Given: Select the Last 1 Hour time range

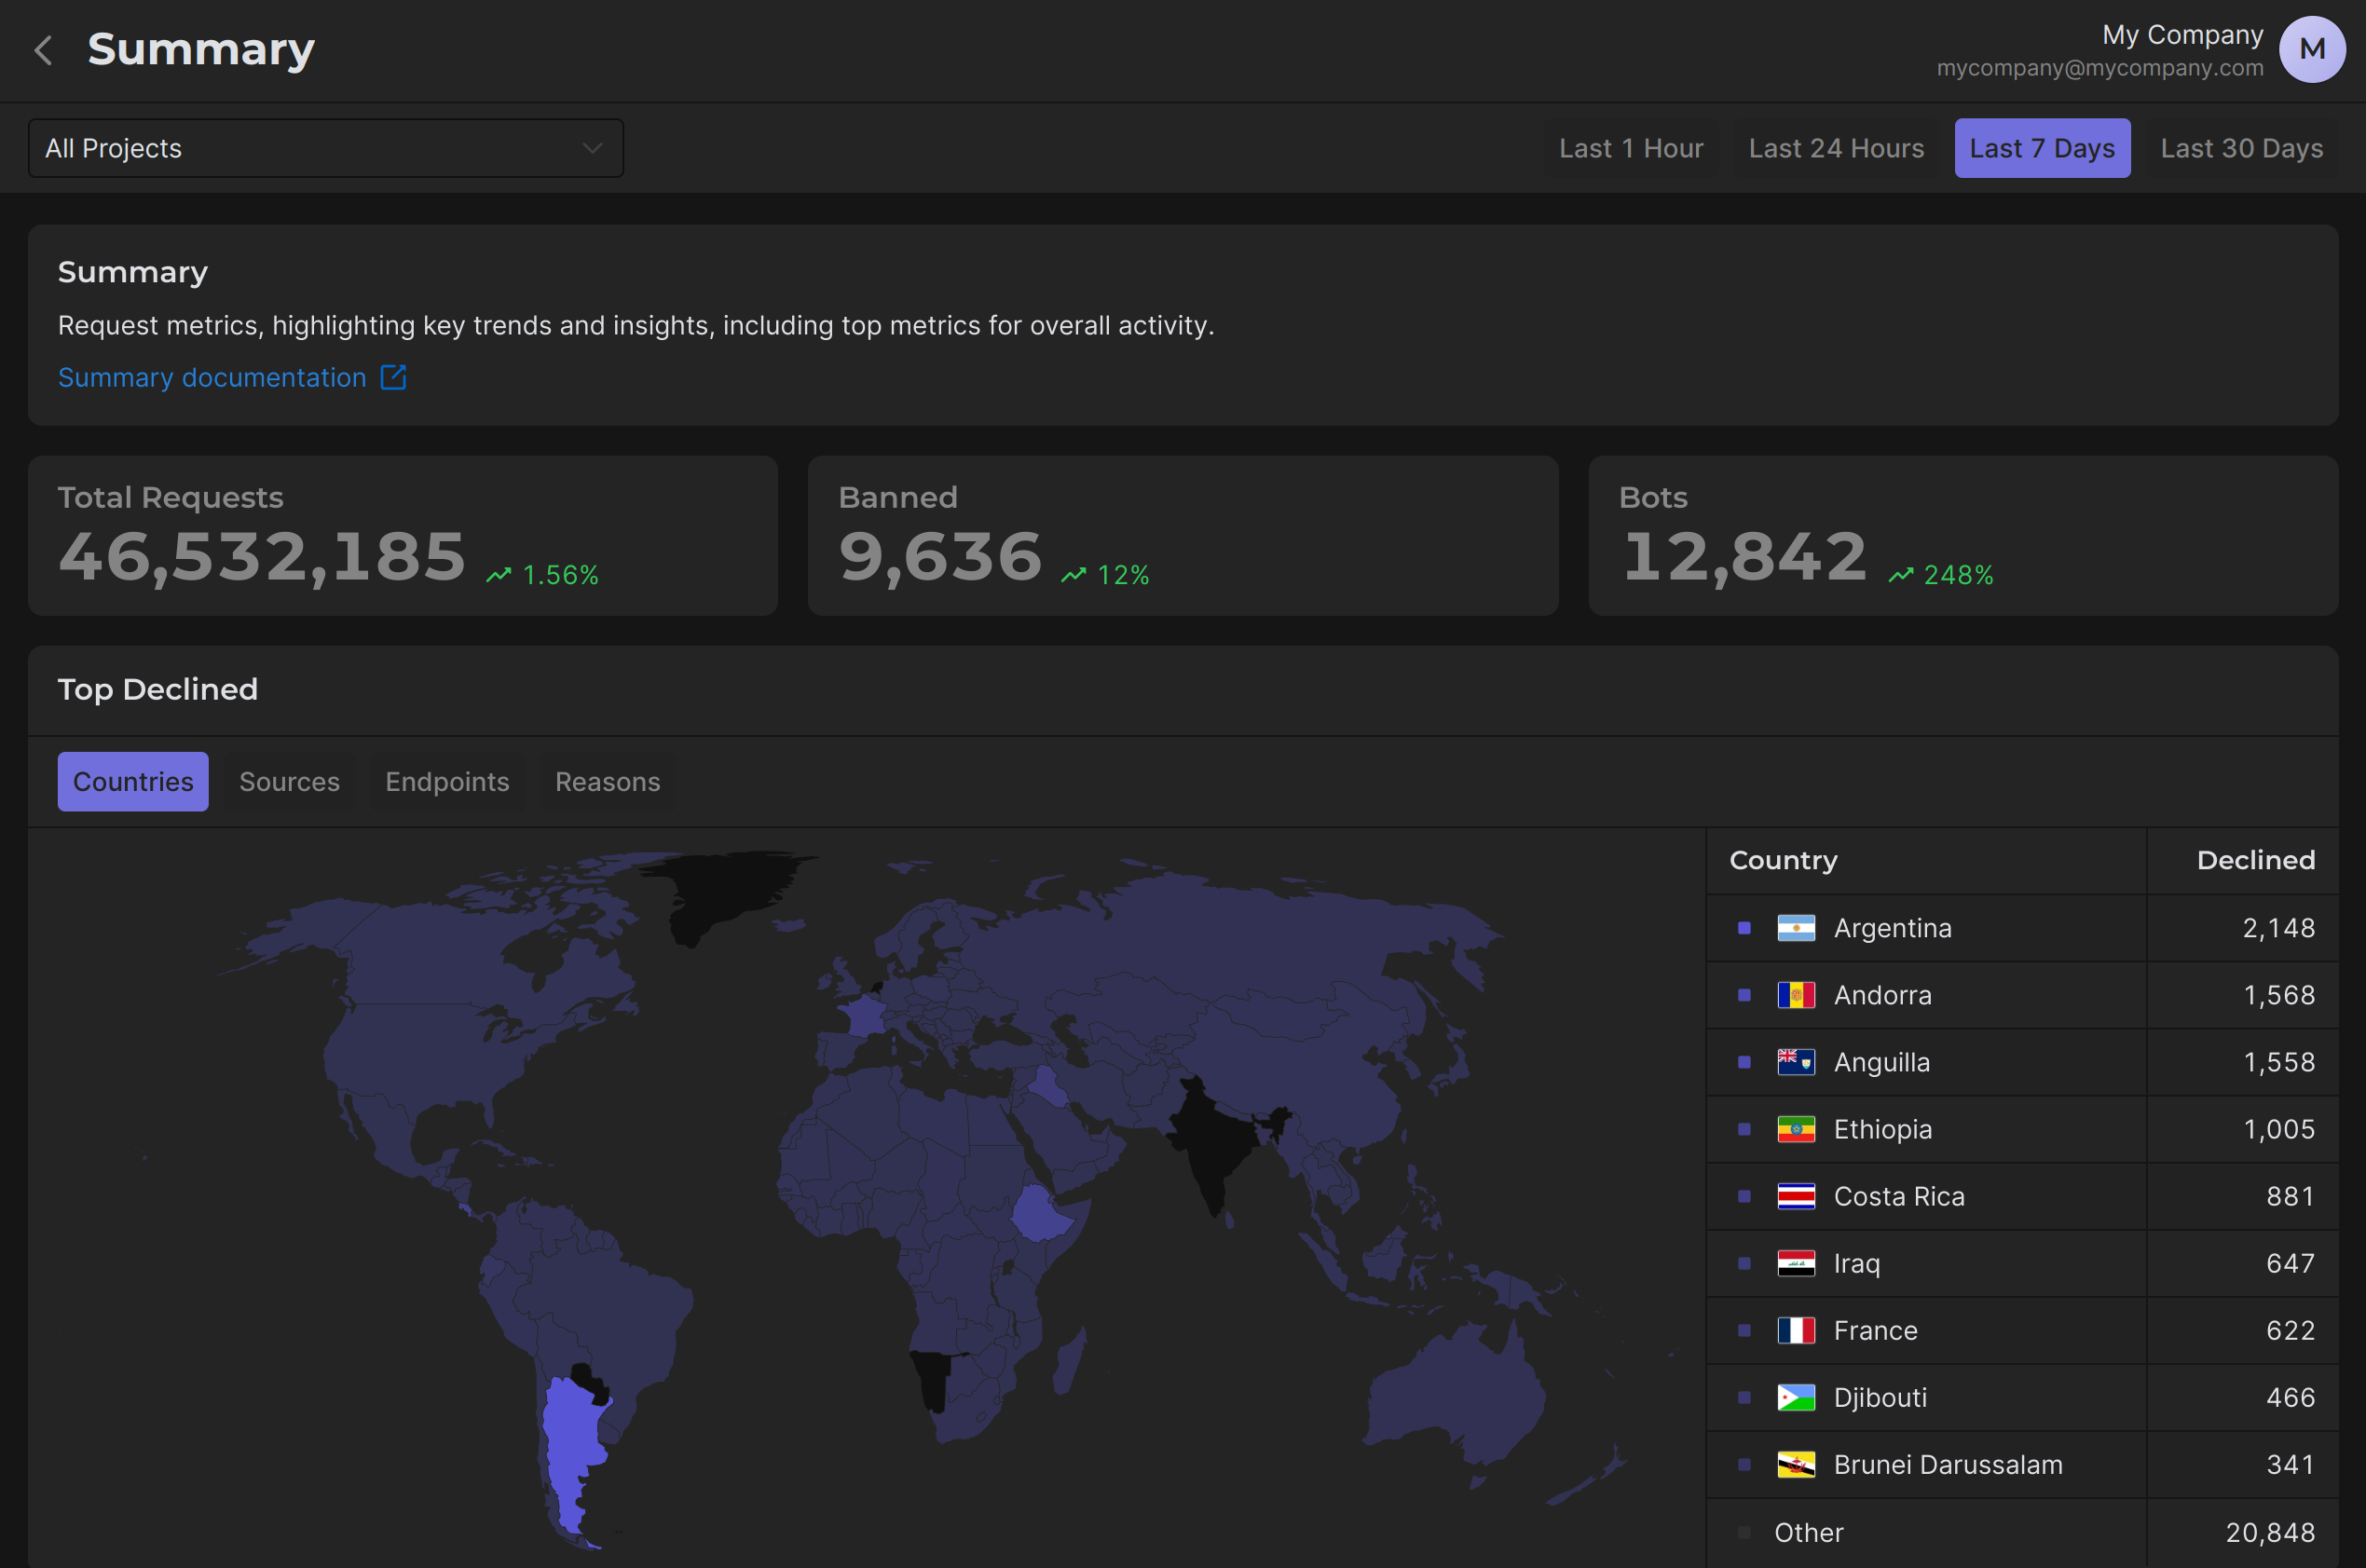Looking at the screenshot, I should [1630, 148].
